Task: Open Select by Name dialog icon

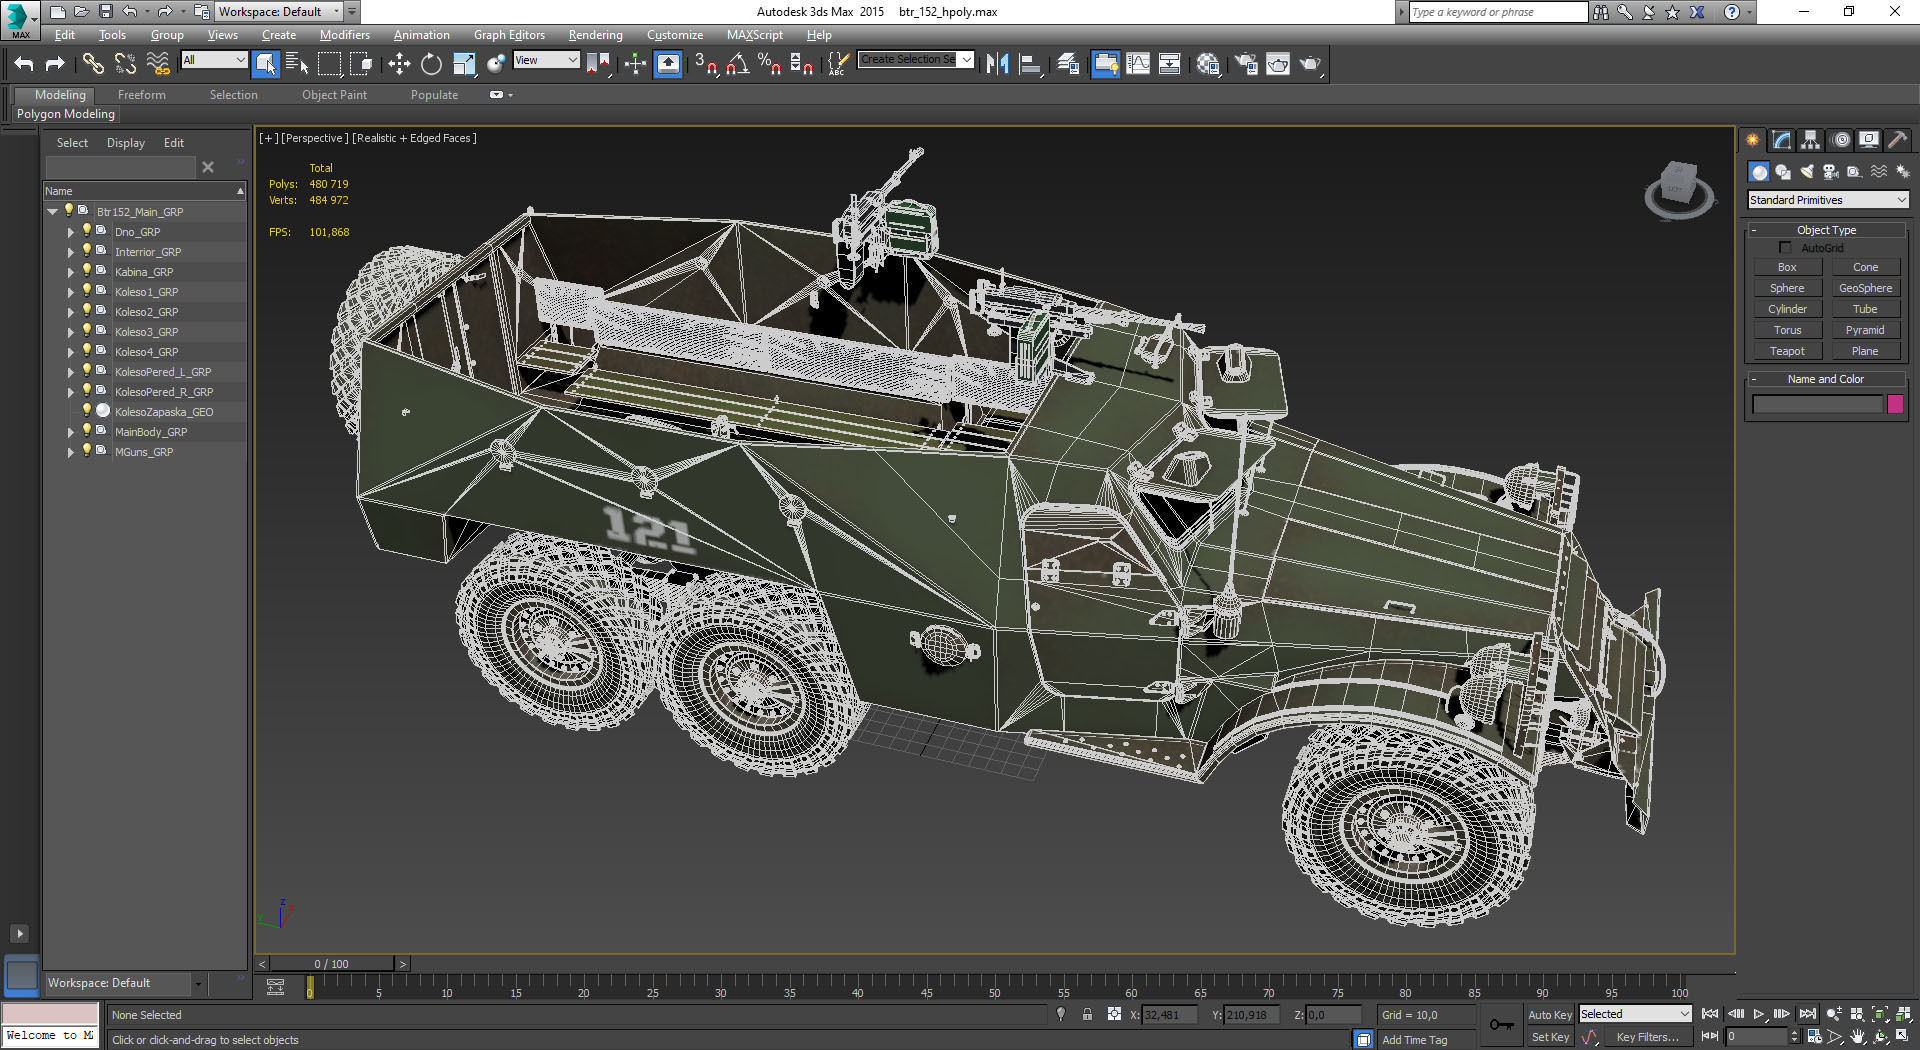Action: point(296,64)
